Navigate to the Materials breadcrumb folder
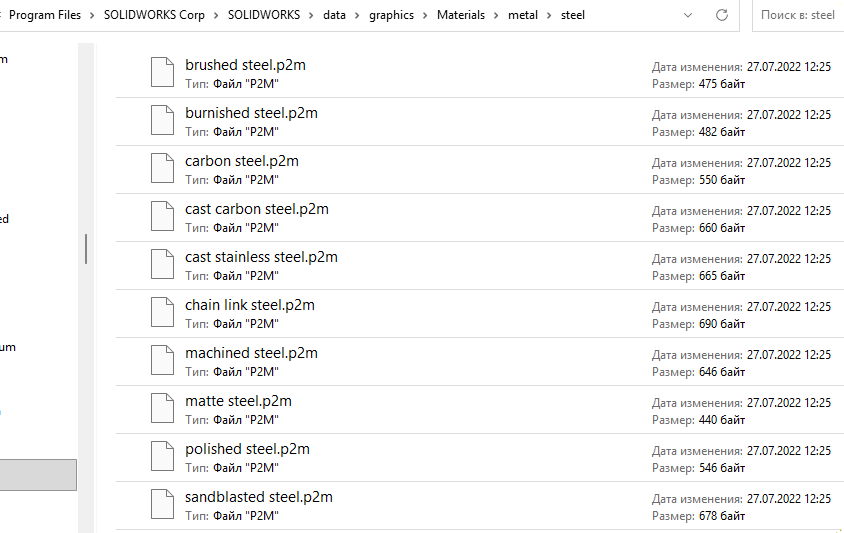 click(461, 15)
